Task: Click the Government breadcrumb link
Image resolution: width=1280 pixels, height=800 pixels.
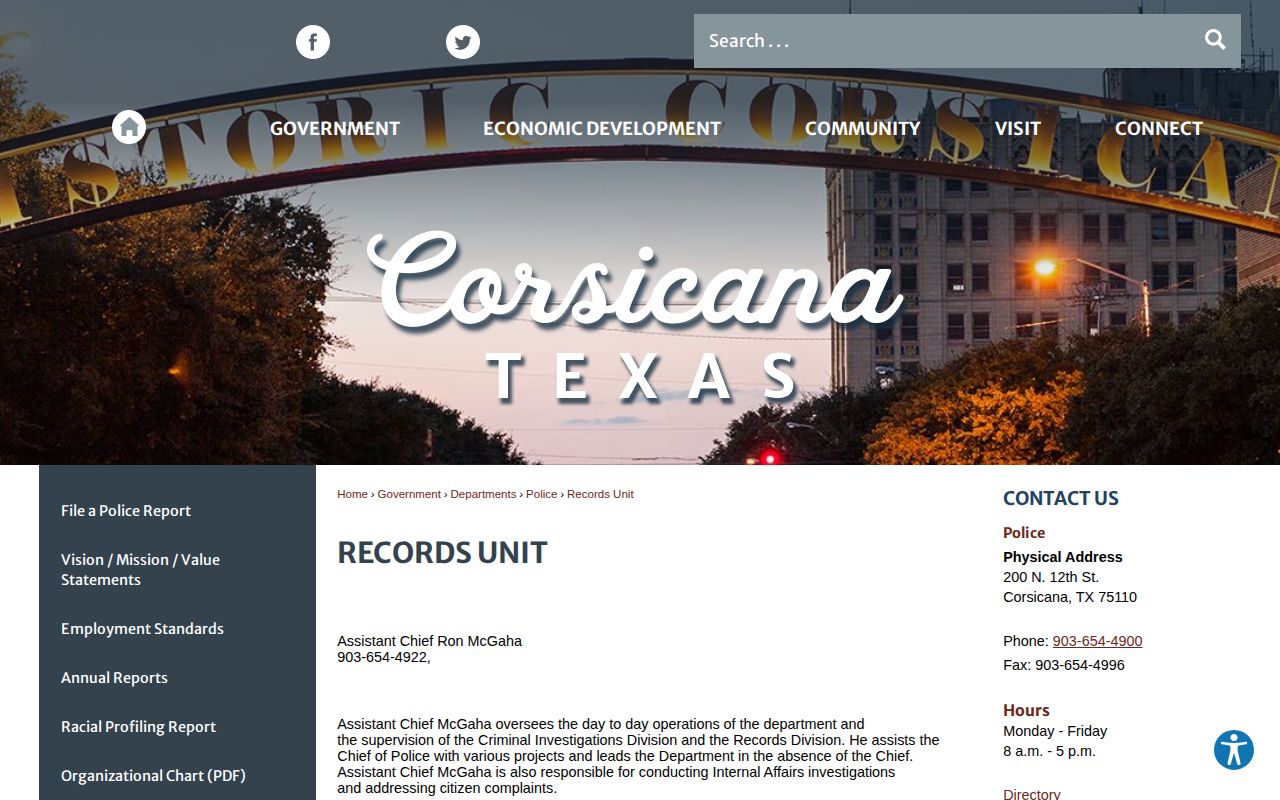Action: (409, 494)
